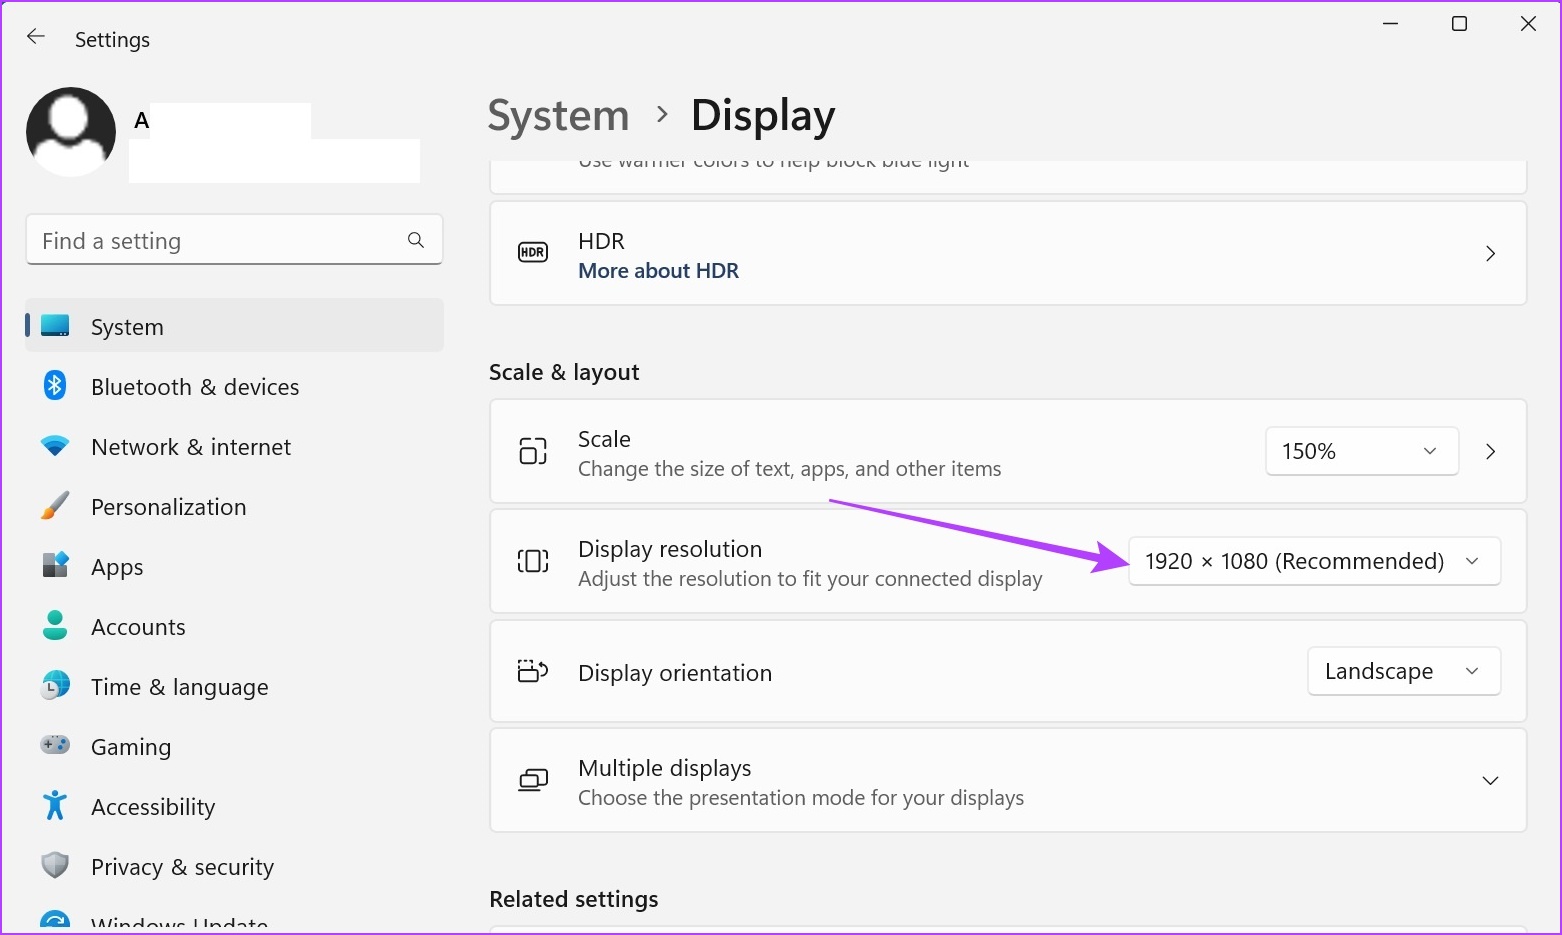This screenshot has width=1562, height=935.
Task: Select System in the sidebar
Action: 234,326
